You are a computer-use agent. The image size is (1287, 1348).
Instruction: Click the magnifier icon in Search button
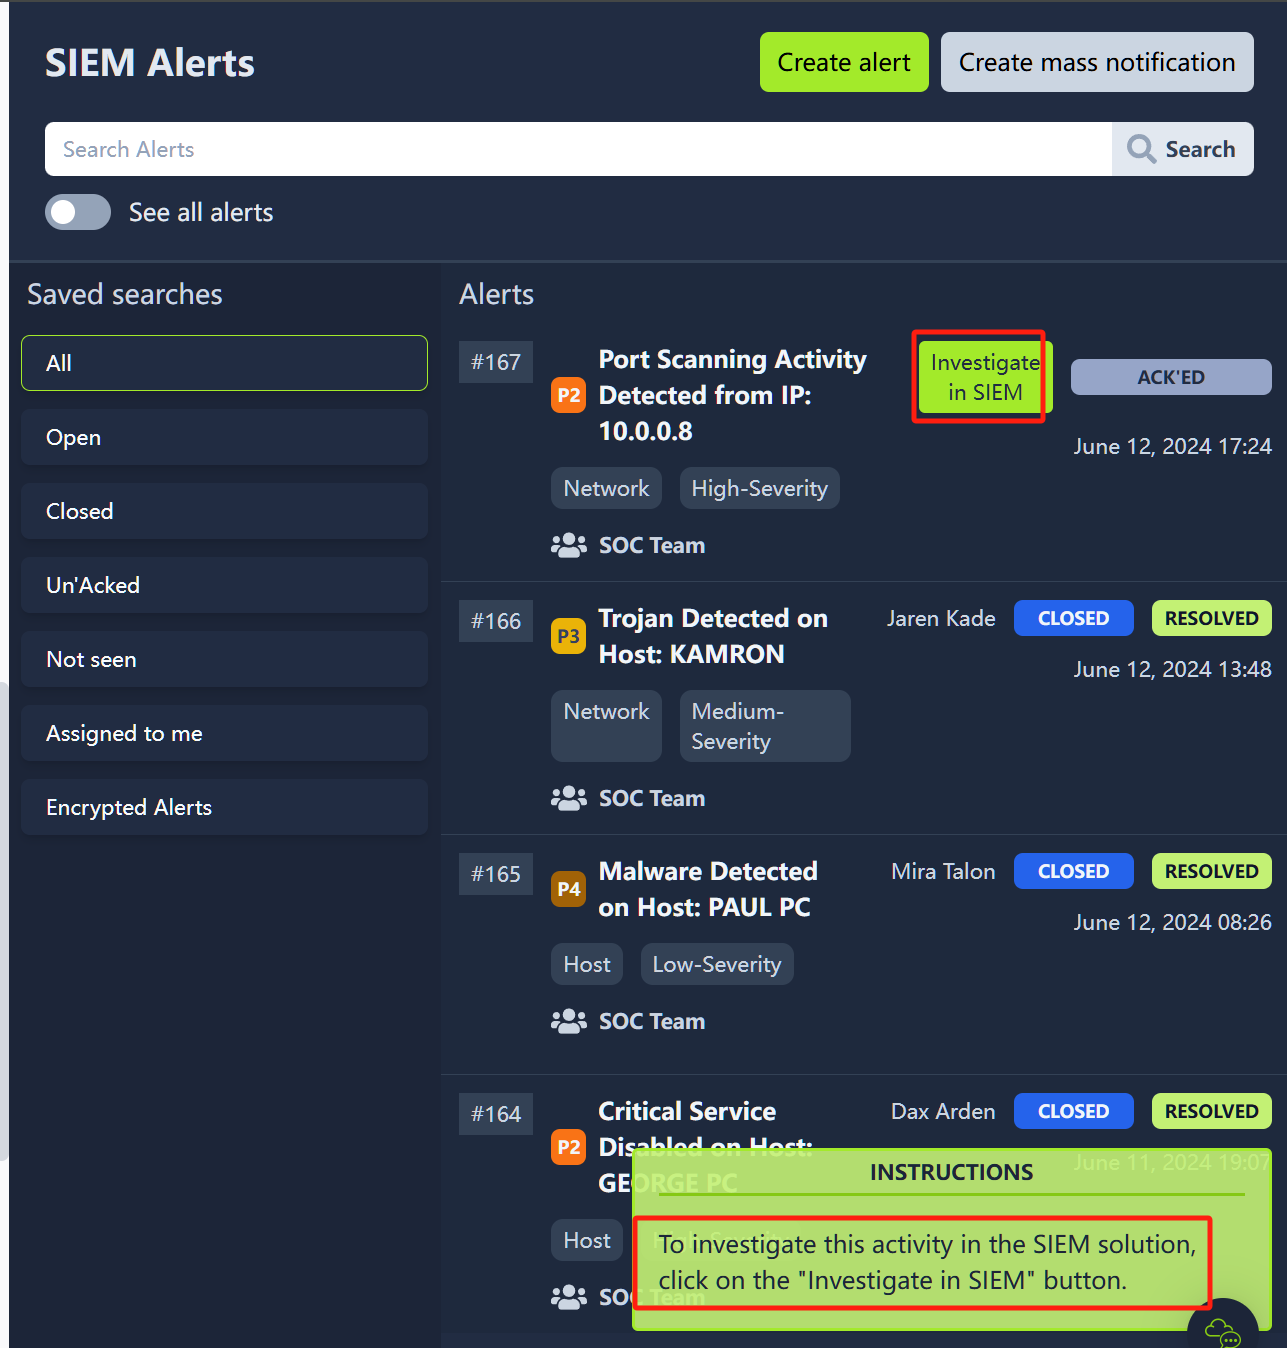pyautogui.click(x=1141, y=149)
